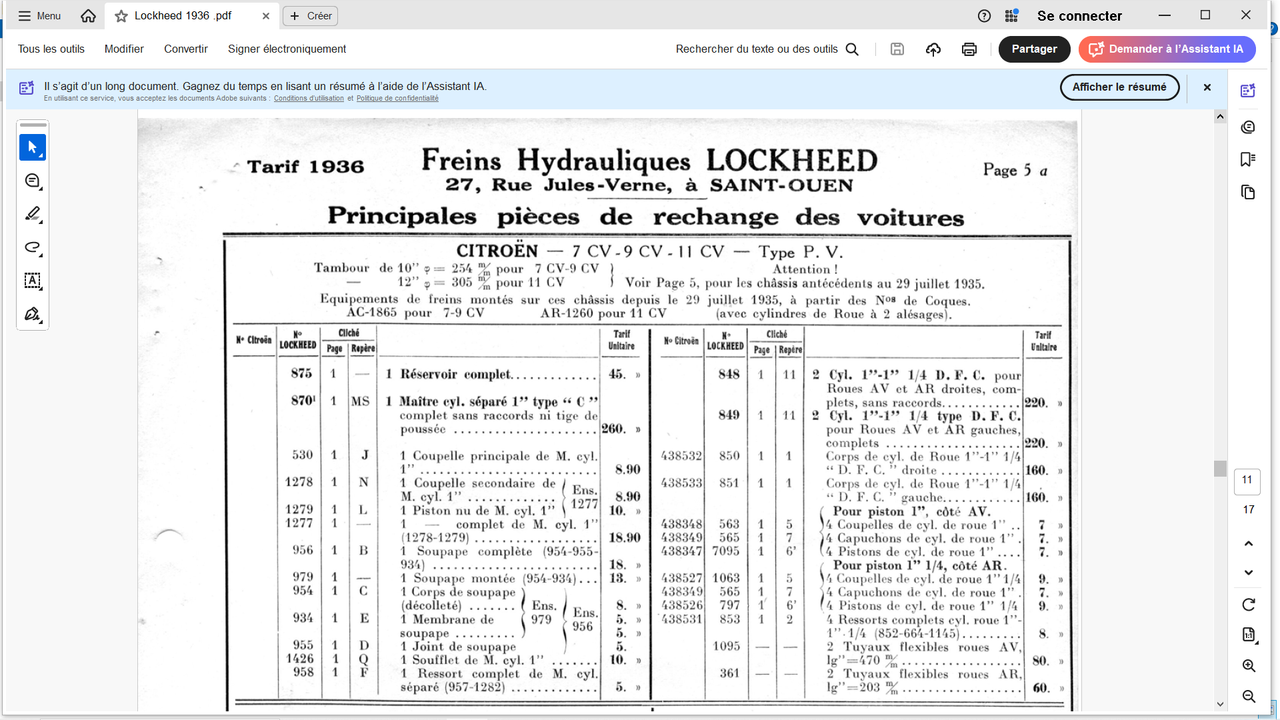Viewport: 1280px width, 720px height.
Task: Go to next page with the down chevron
Action: 1247,572
